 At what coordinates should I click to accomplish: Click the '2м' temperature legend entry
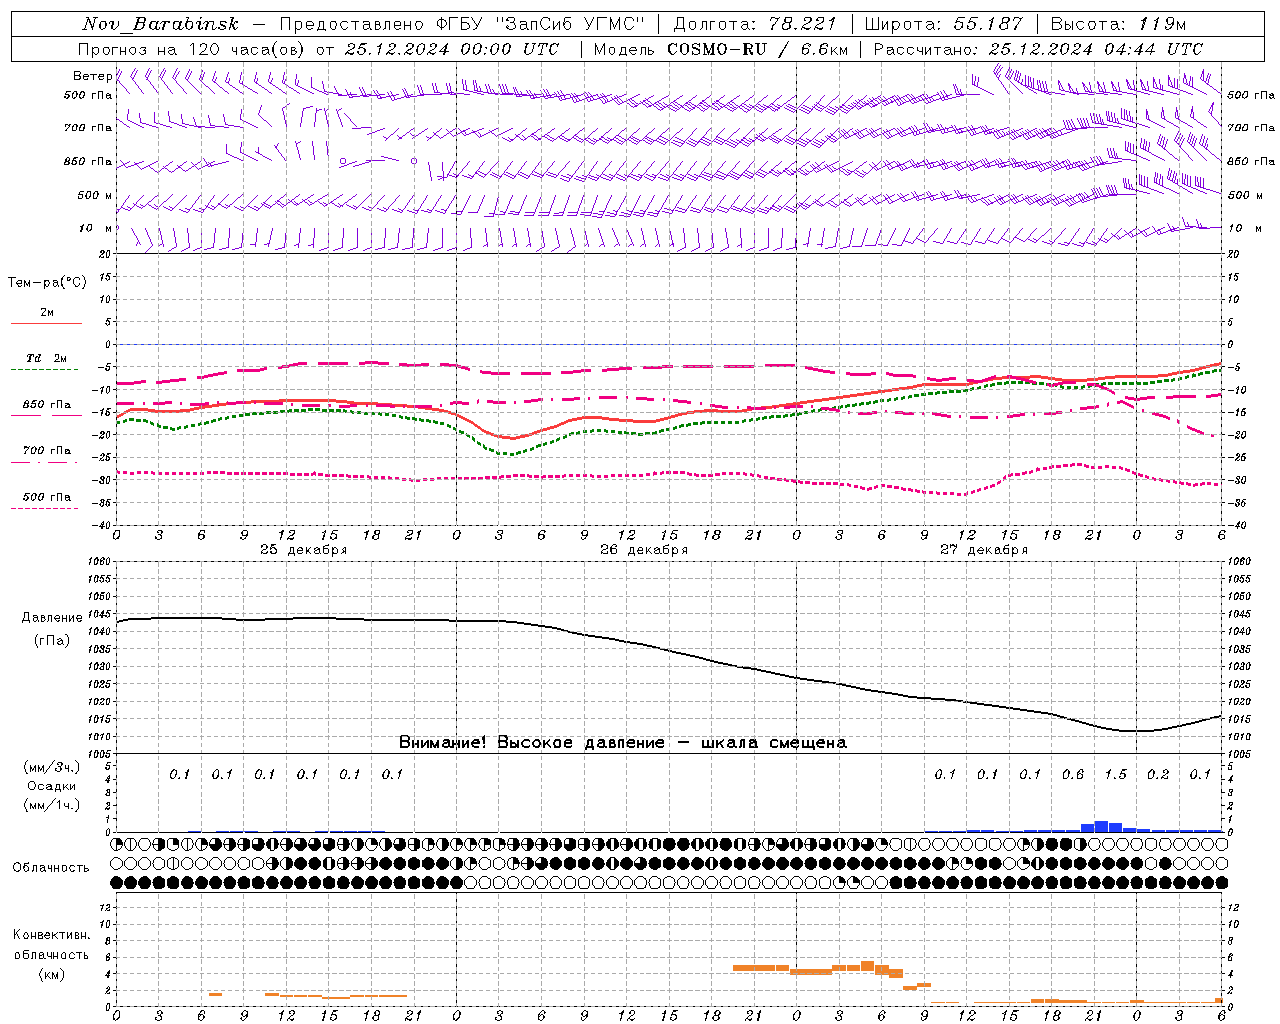47,312
